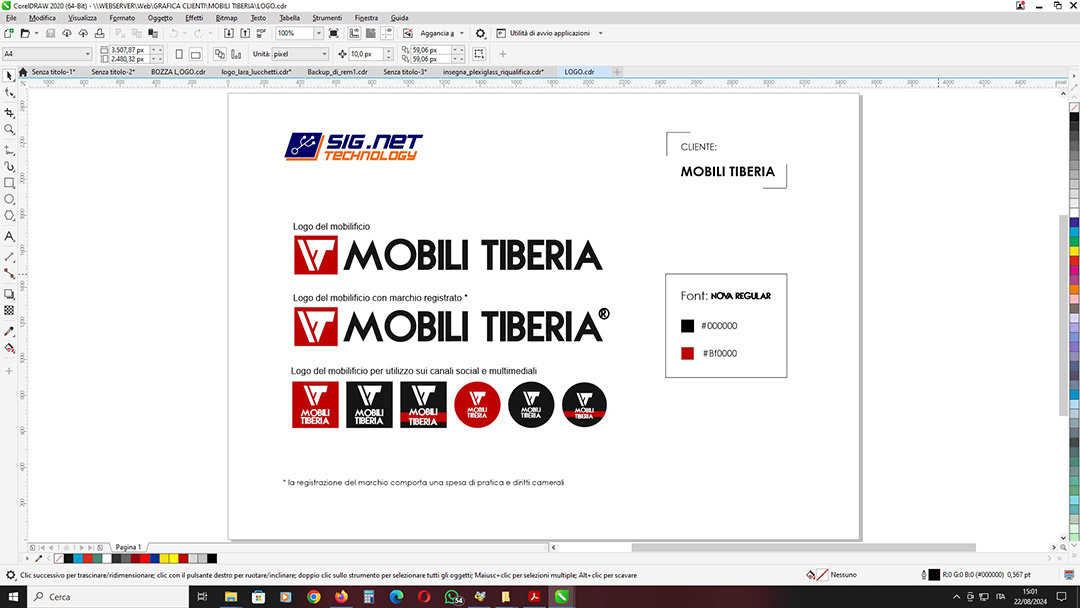Select the Ellipse tool
Screen dimensions: 1080x608
pyautogui.click(x=9, y=200)
